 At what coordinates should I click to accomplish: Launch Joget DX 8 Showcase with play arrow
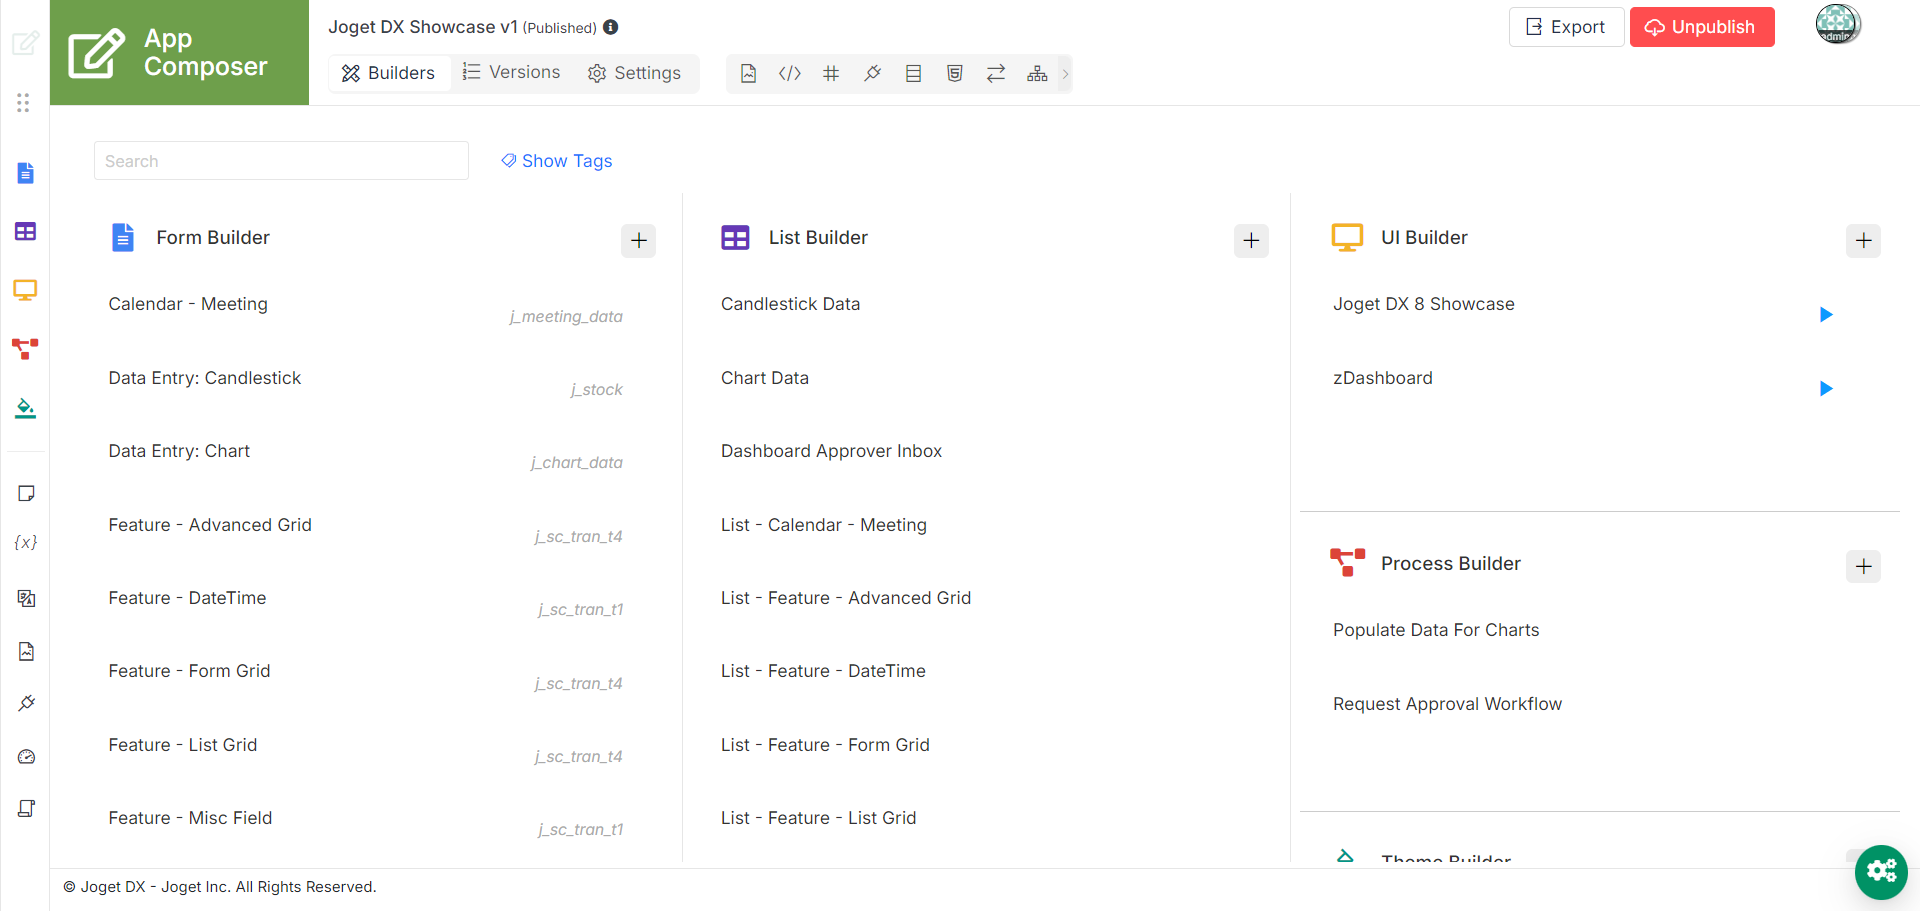[1825, 315]
